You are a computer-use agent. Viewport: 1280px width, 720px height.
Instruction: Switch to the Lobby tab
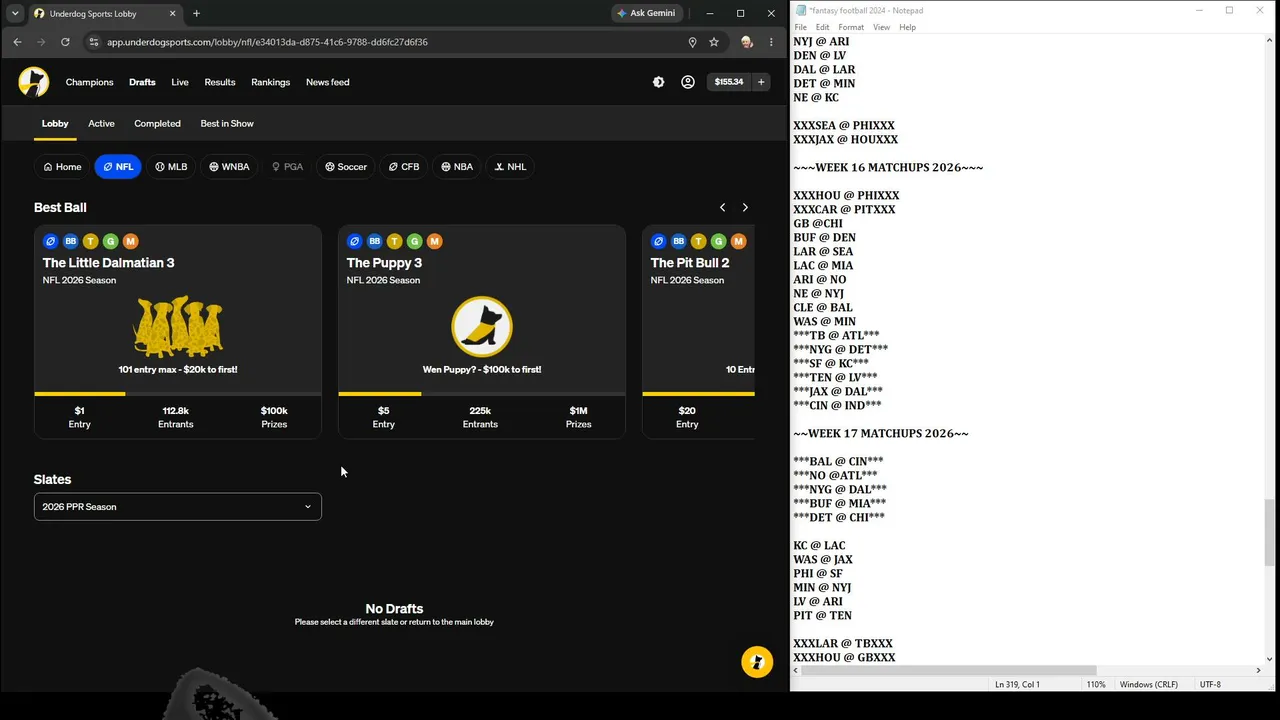pos(55,123)
